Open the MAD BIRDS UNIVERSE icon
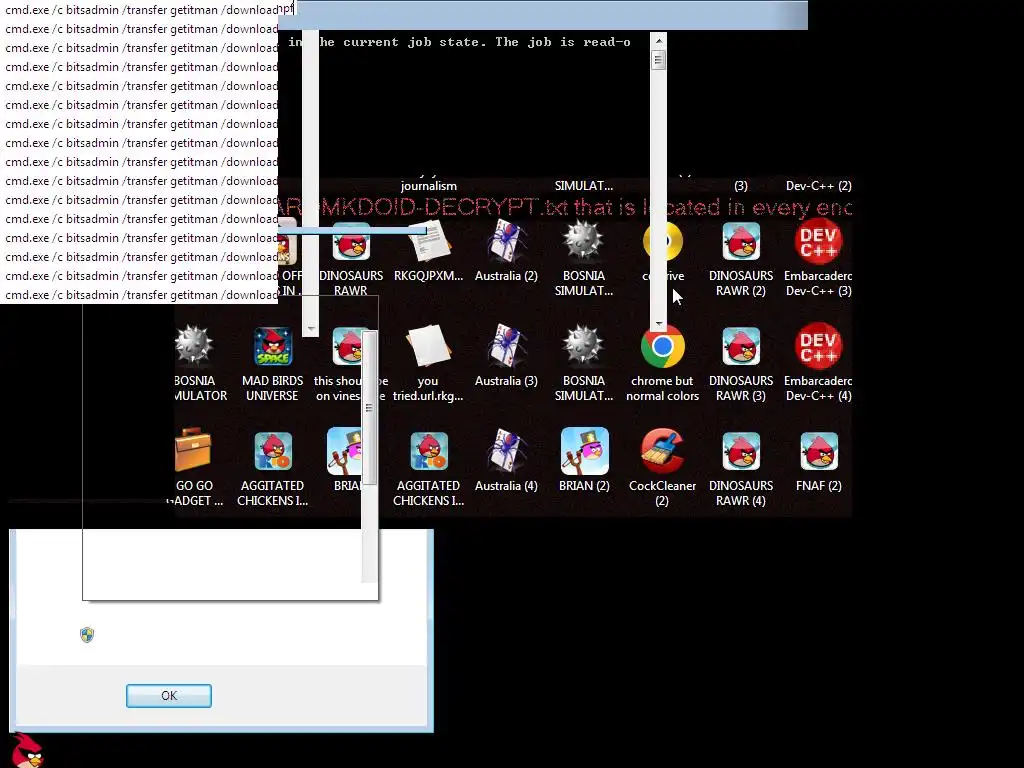 pos(273,346)
